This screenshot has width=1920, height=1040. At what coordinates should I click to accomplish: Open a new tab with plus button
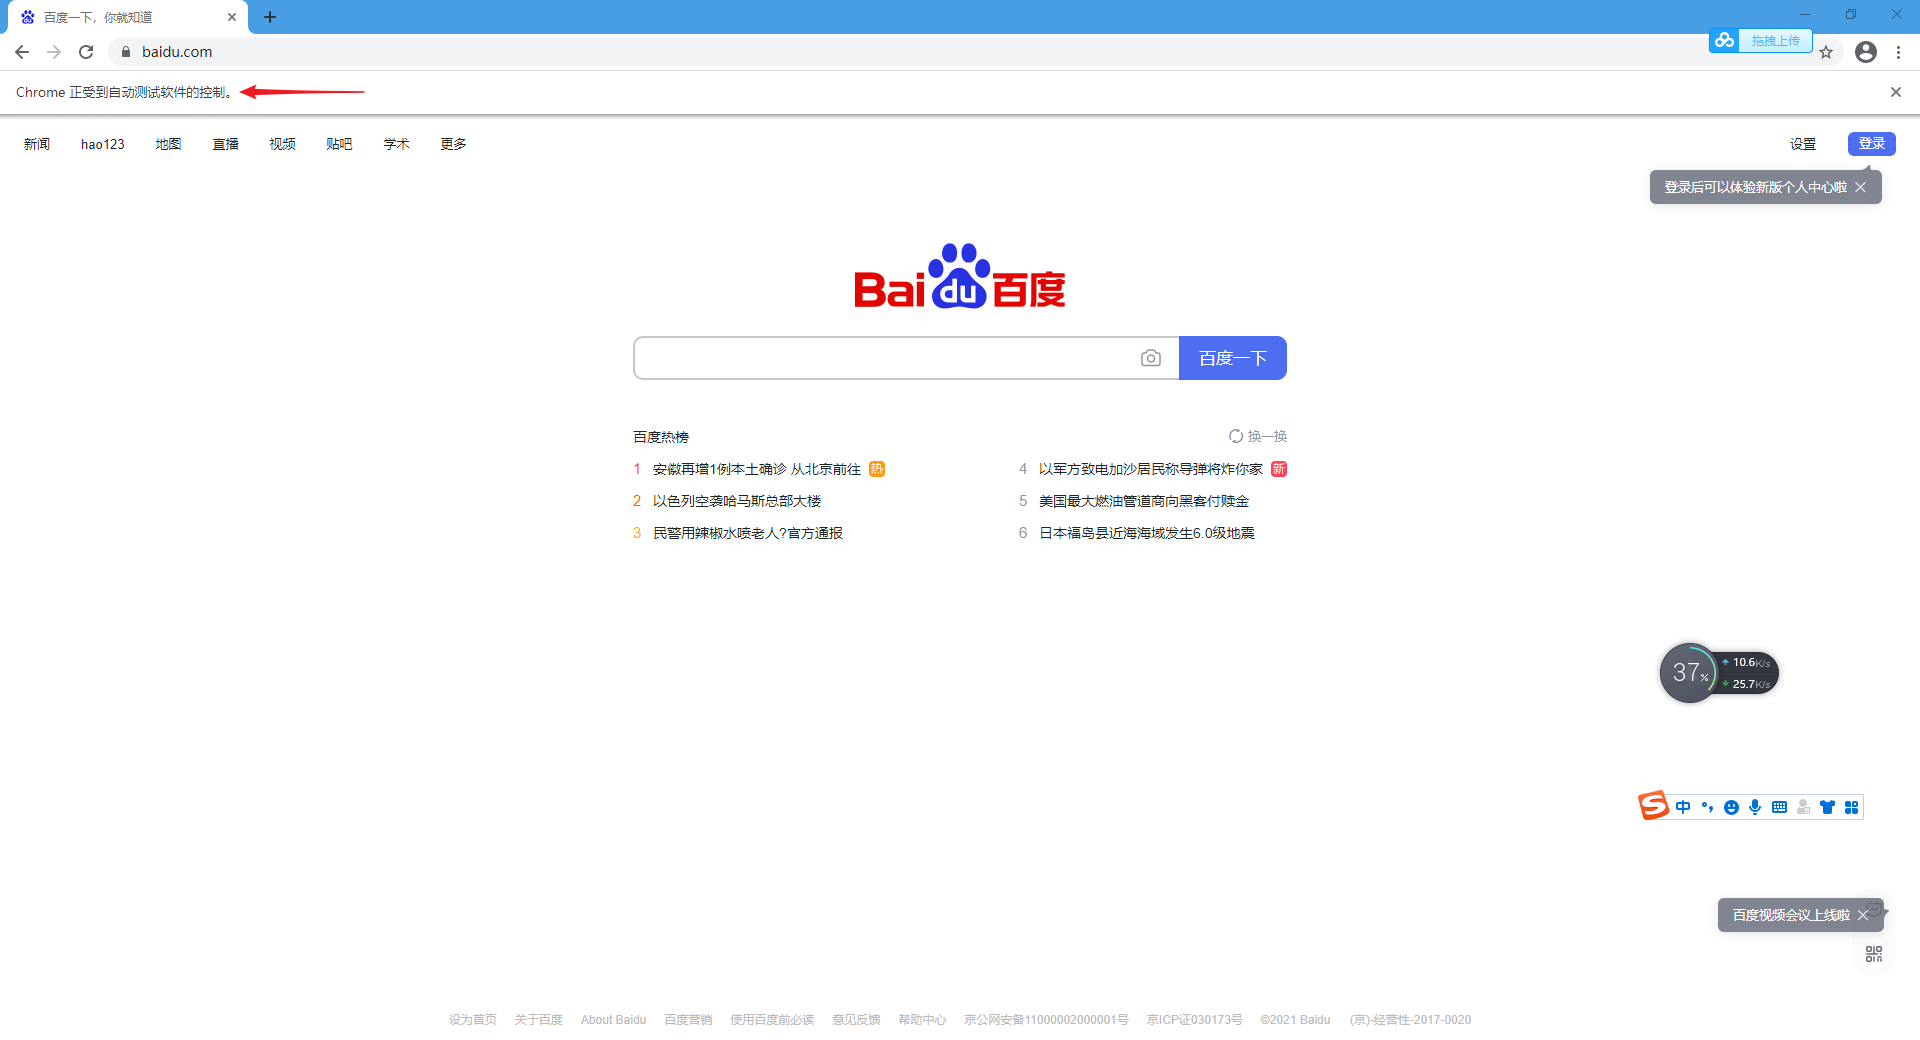click(x=270, y=17)
